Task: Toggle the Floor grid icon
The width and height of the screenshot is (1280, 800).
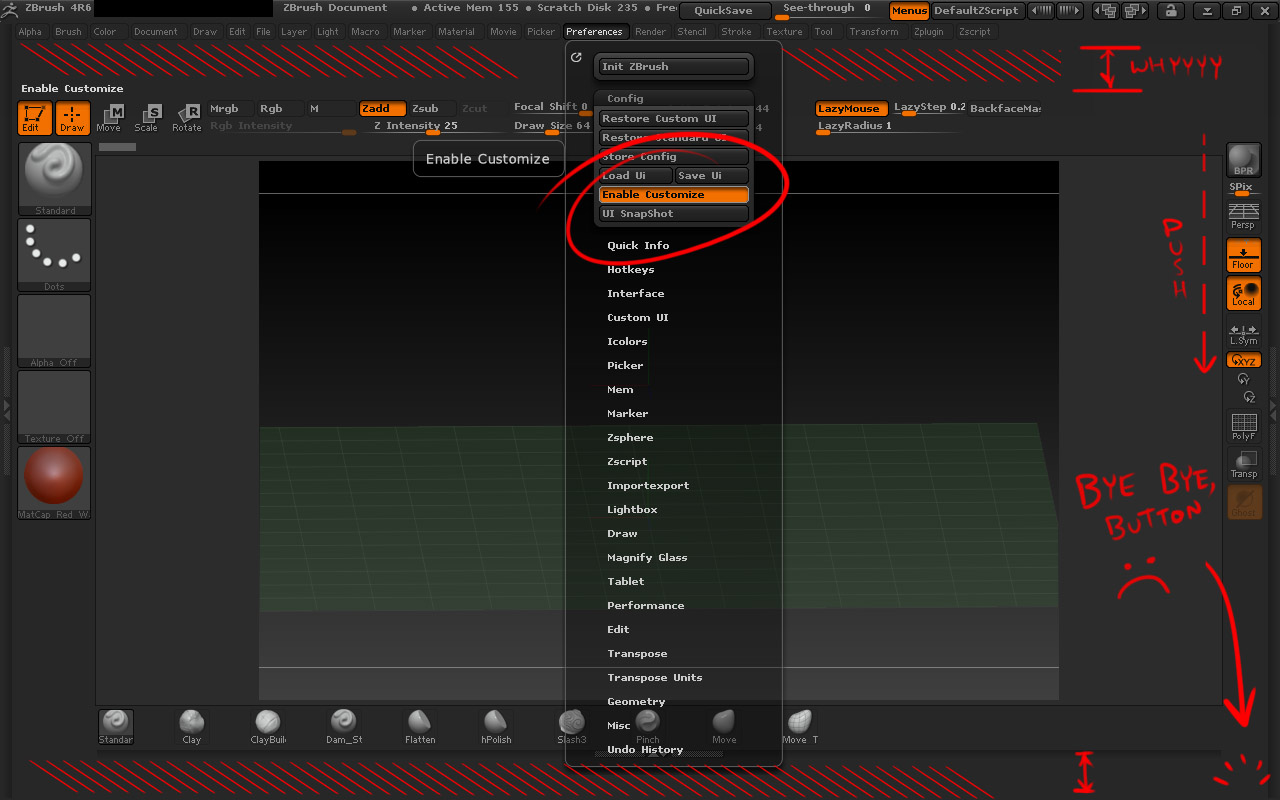Action: coord(1244,256)
